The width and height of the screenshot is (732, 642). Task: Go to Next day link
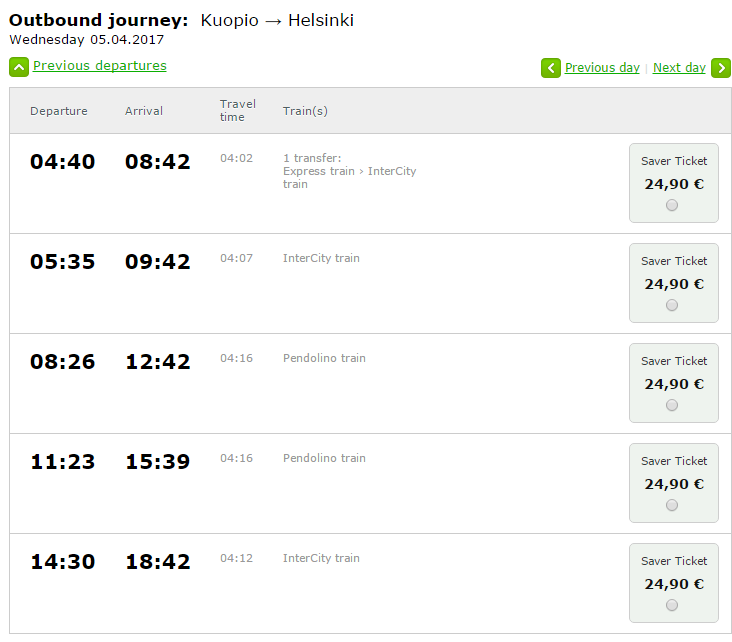pos(679,68)
